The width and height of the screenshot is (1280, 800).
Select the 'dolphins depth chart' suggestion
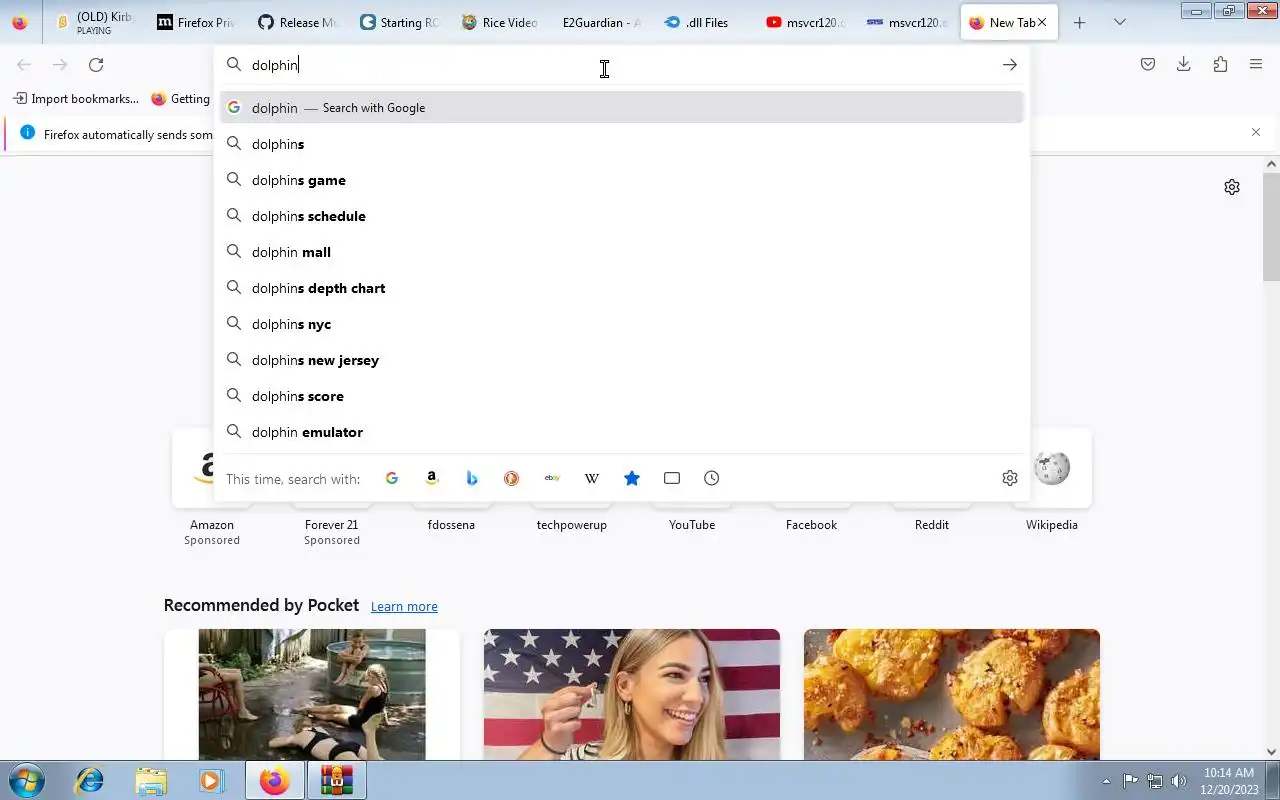(622, 288)
